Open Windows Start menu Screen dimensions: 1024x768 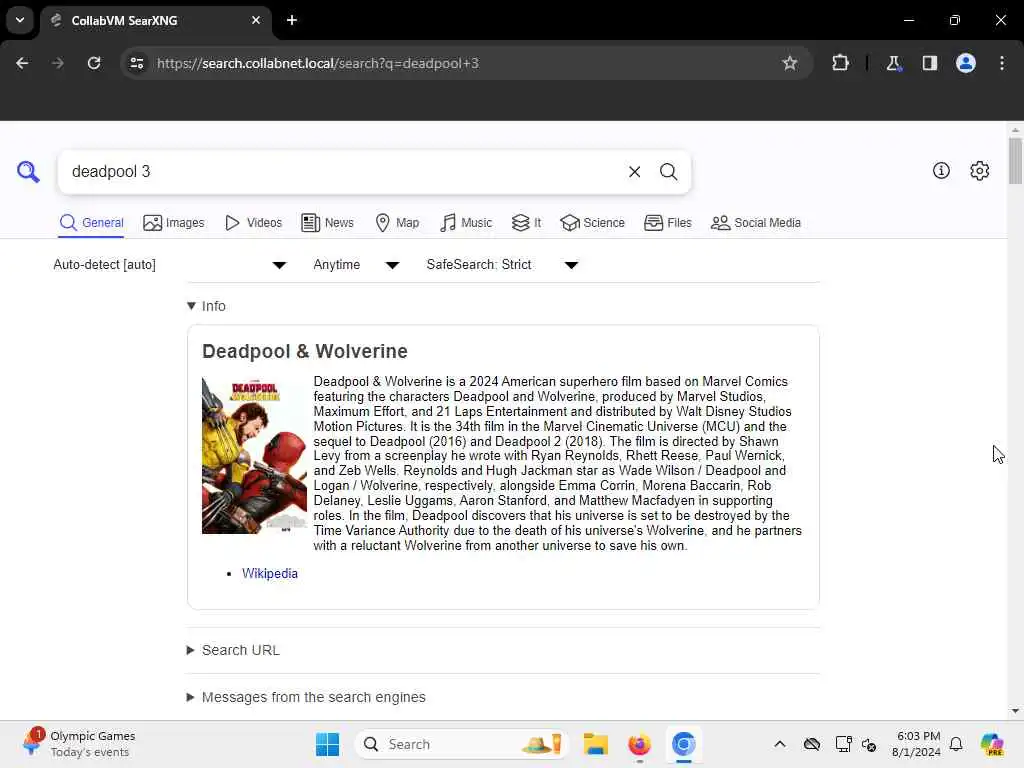tap(327, 744)
